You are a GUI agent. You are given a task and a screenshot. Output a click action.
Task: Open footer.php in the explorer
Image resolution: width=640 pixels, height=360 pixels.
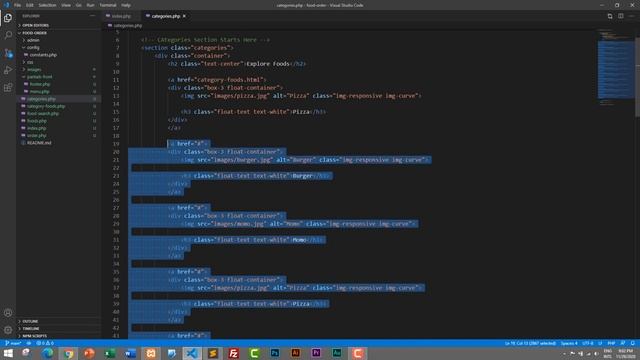[40, 84]
